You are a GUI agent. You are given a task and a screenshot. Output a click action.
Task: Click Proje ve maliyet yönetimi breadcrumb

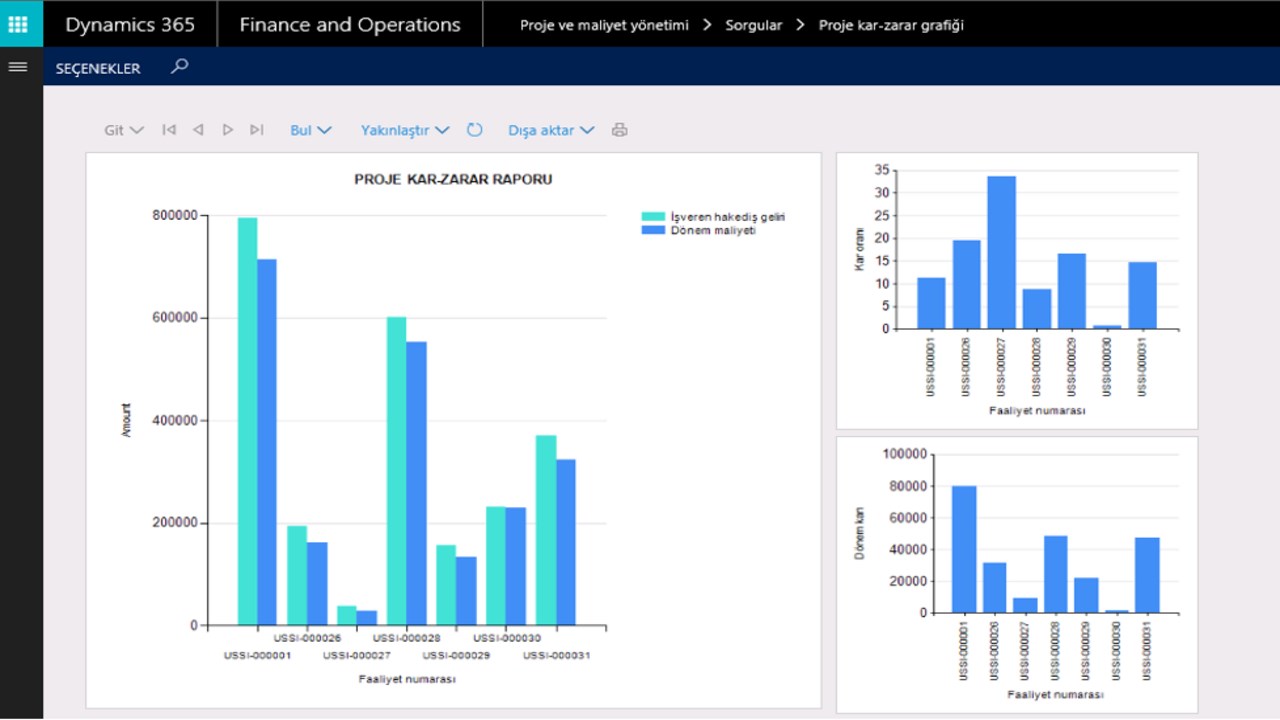tap(604, 25)
